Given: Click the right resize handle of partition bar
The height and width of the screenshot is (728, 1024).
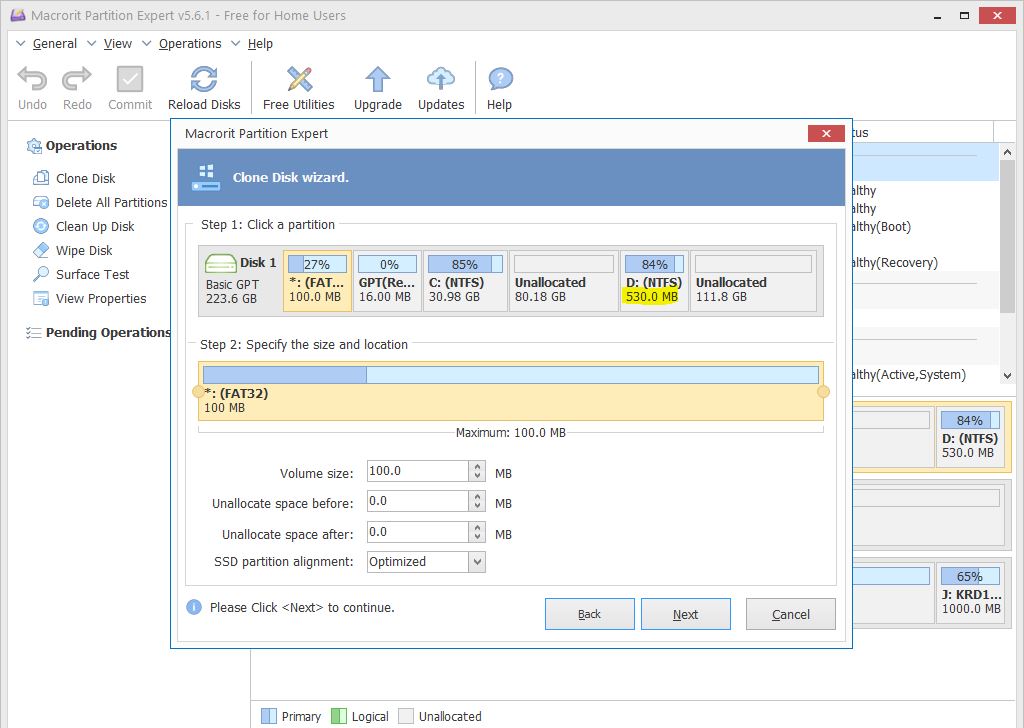Looking at the screenshot, I should pos(823,392).
